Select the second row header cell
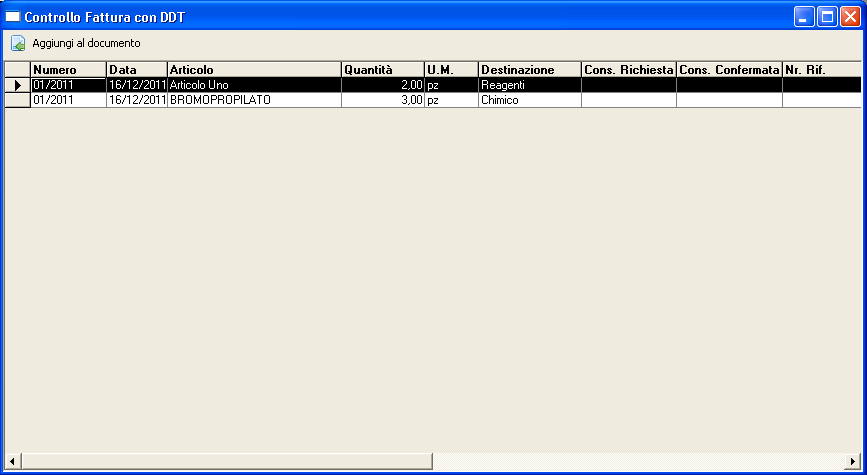The height and width of the screenshot is (475, 867). (x=17, y=101)
